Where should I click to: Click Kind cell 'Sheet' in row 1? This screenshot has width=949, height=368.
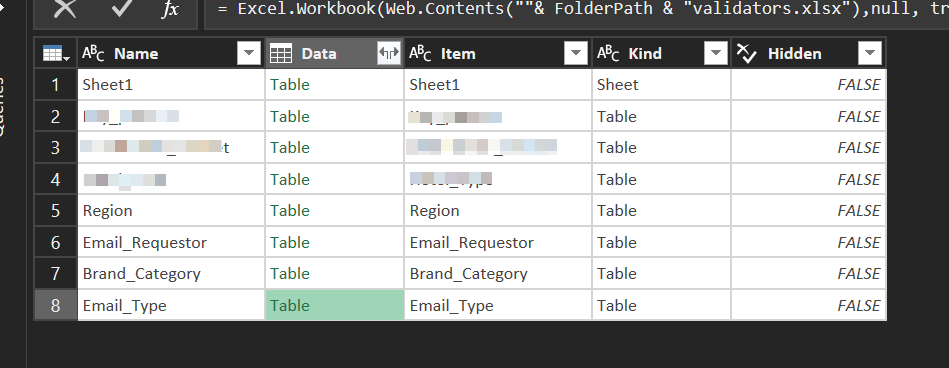(x=662, y=85)
